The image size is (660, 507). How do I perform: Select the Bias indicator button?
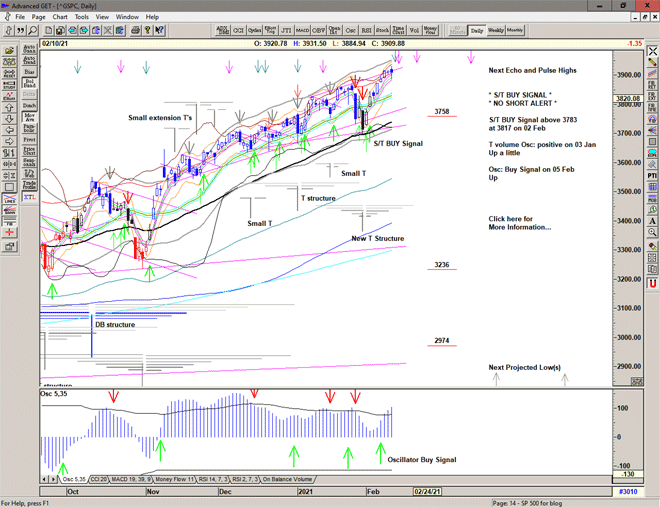pos(28,73)
